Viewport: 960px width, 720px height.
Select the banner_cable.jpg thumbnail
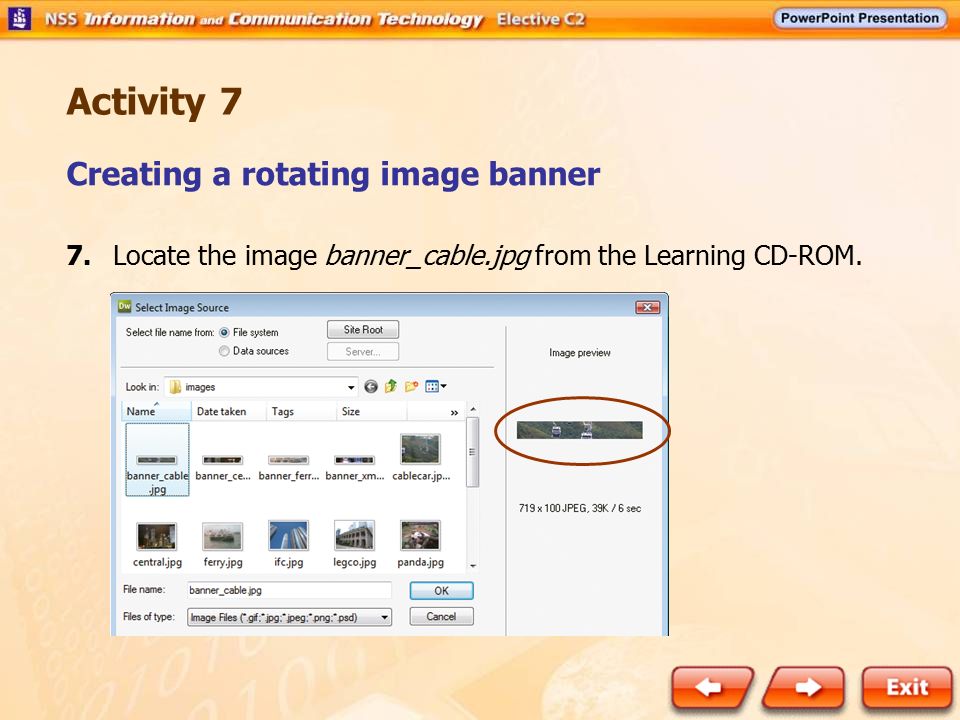click(x=157, y=460)
